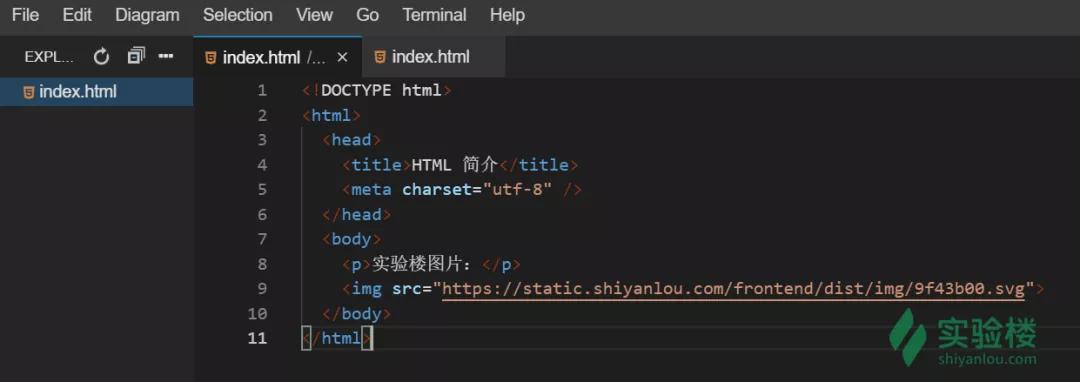
Task: Select index.html in the Explorer tree
Action: click(x=96, y=92)
